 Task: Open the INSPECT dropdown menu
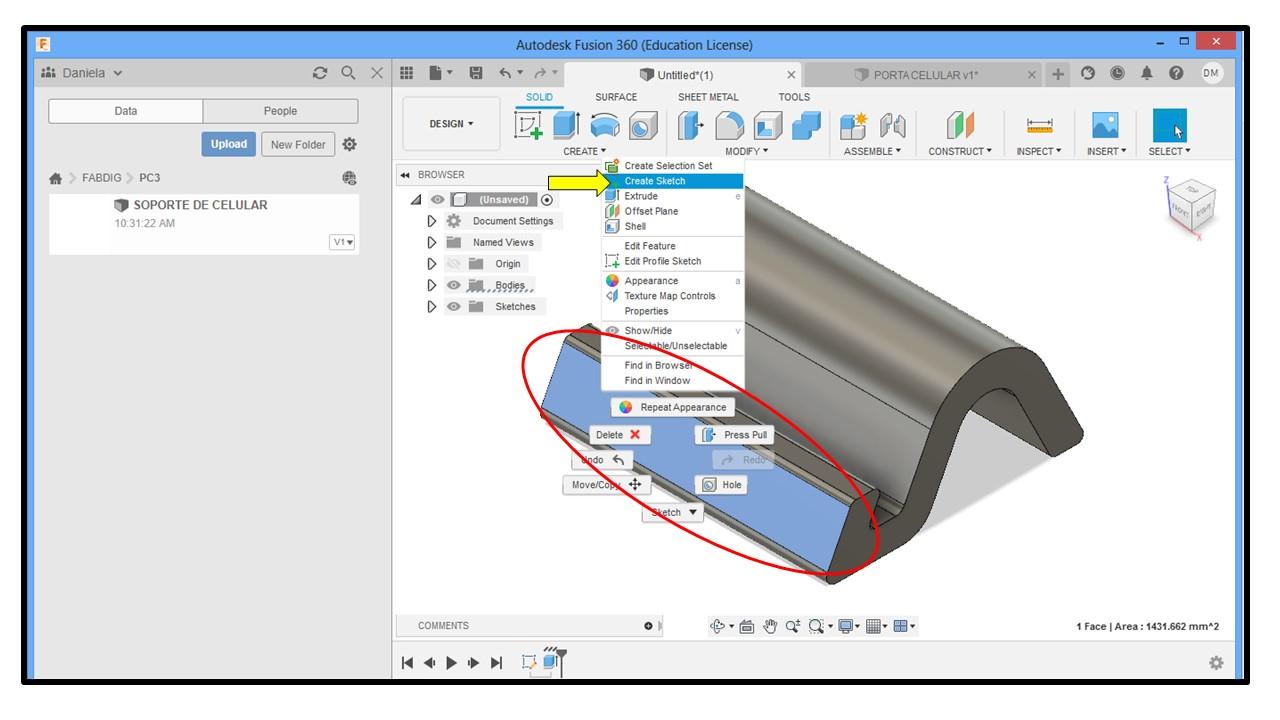coord(1040,152)
